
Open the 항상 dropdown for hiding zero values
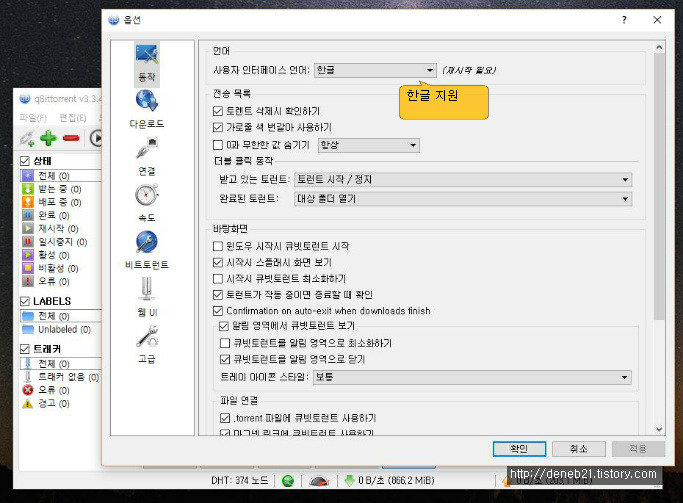tap(369, 145)
